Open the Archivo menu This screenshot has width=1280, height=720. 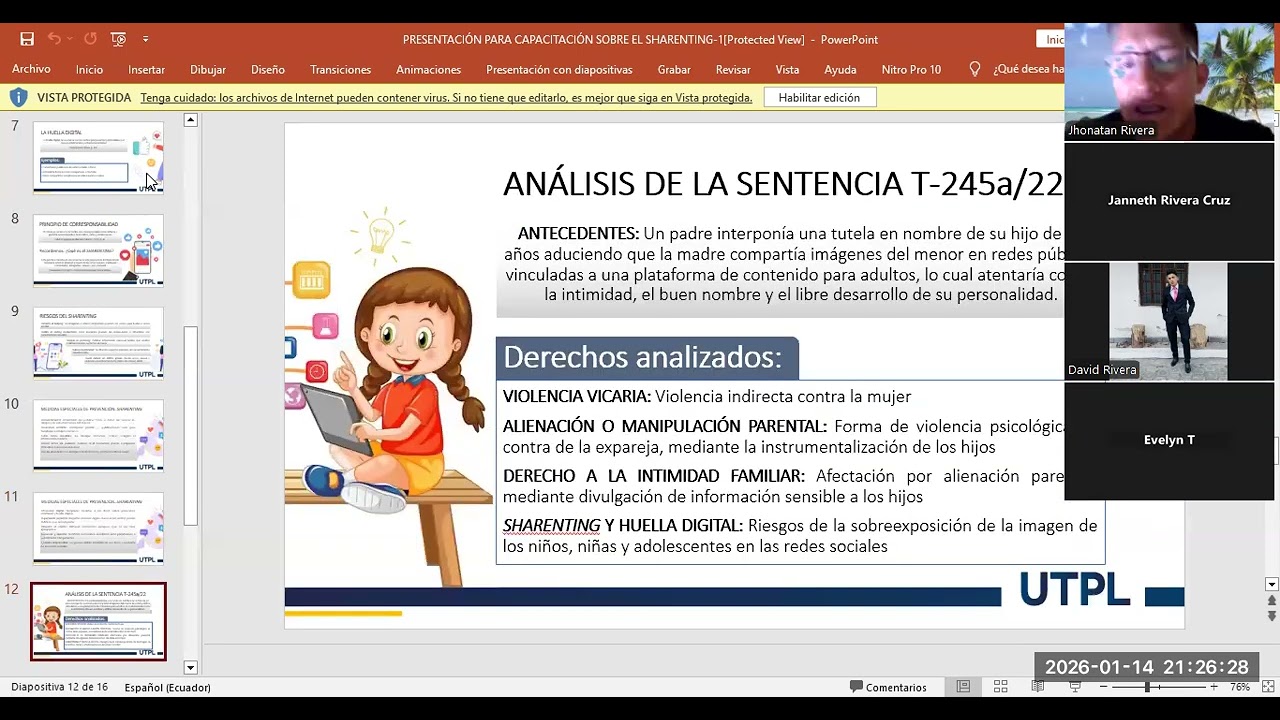coord(31,69)
